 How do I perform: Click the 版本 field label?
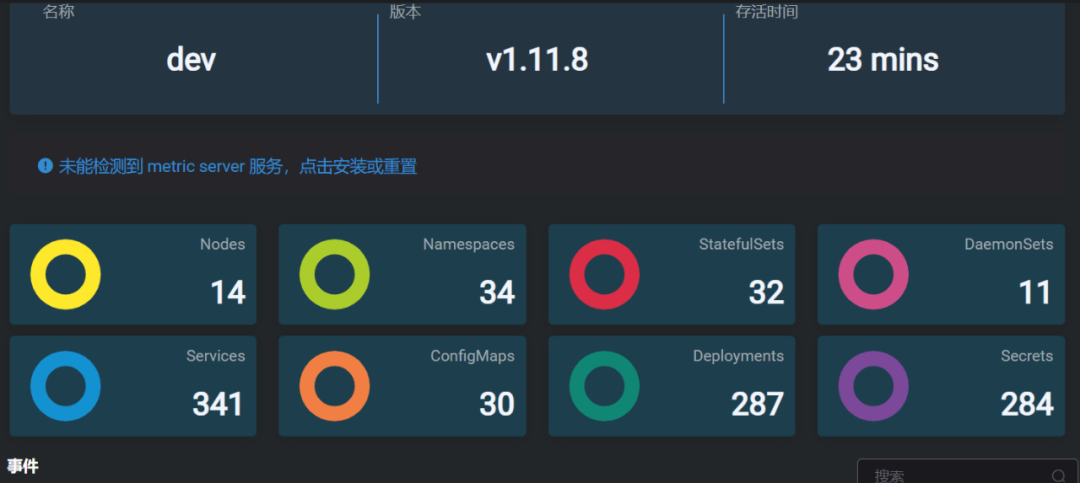pos(406,12)
